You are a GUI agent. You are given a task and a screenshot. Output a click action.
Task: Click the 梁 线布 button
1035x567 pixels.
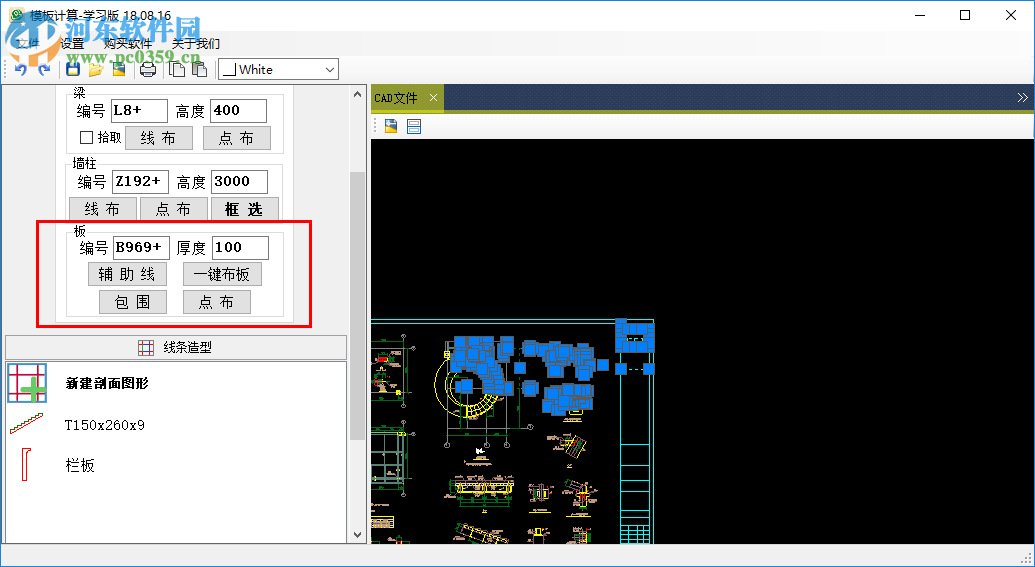pyautogui.click(x=158, y=138)
